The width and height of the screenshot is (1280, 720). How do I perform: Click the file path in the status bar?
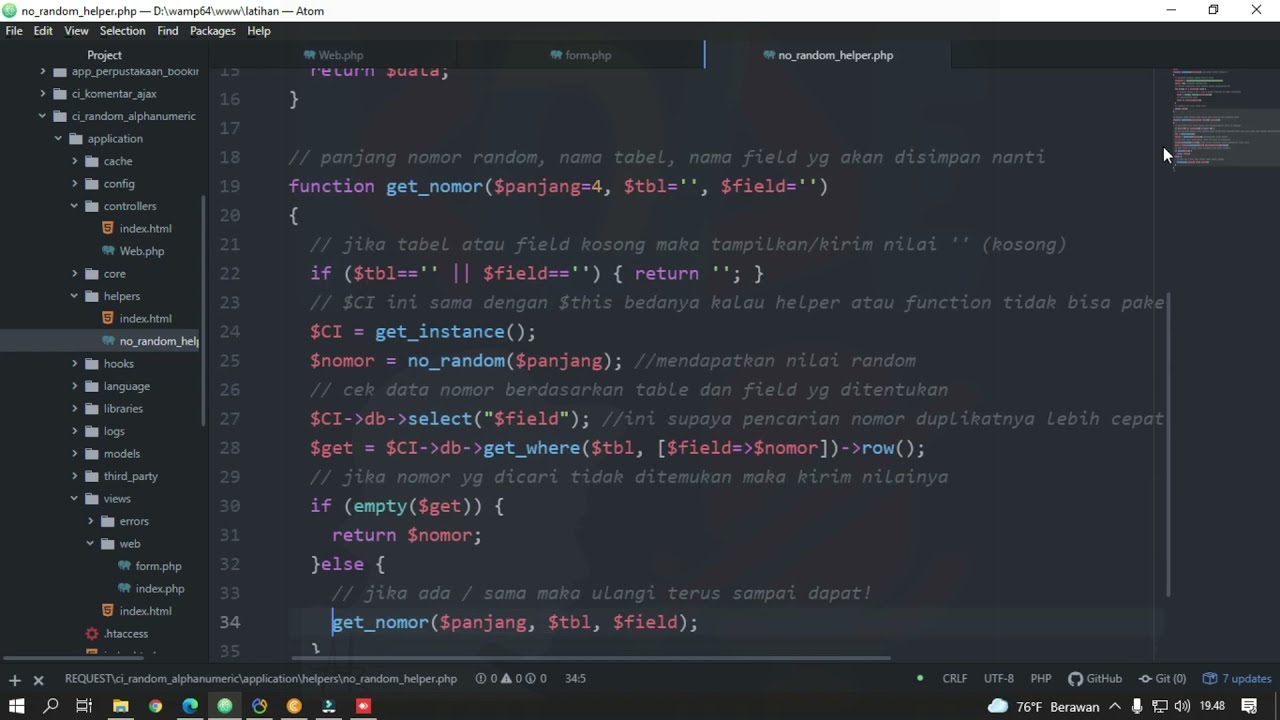pyautogui.click(x=261, y=678)
